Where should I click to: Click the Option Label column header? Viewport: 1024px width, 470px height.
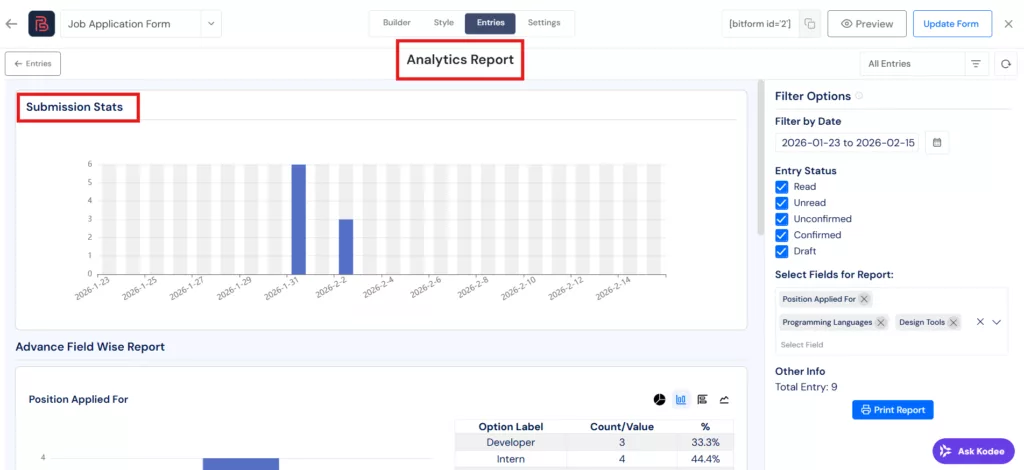point(511,427)
